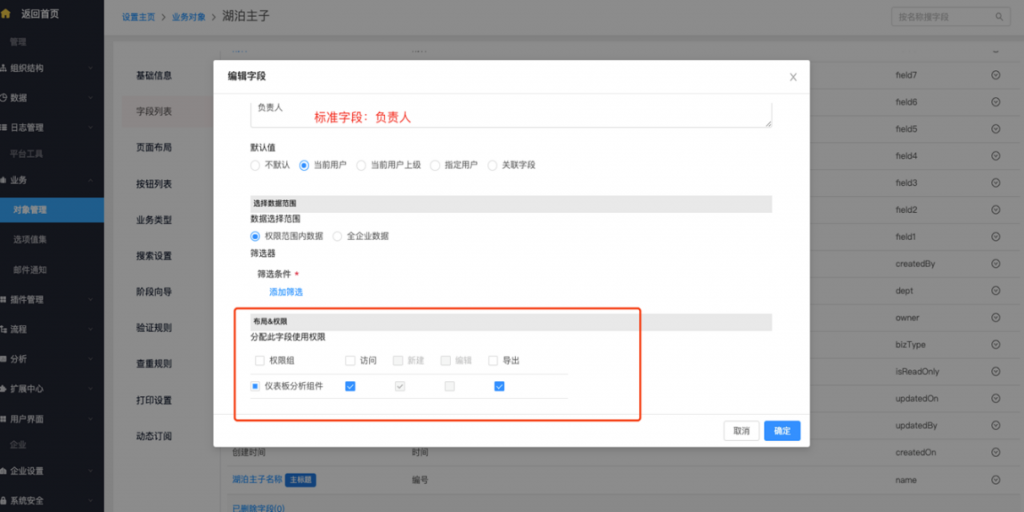Viewport: 1024px width, 512px height.
Task: Click the 流程 sidebar icon
Action: click(5, 329)
